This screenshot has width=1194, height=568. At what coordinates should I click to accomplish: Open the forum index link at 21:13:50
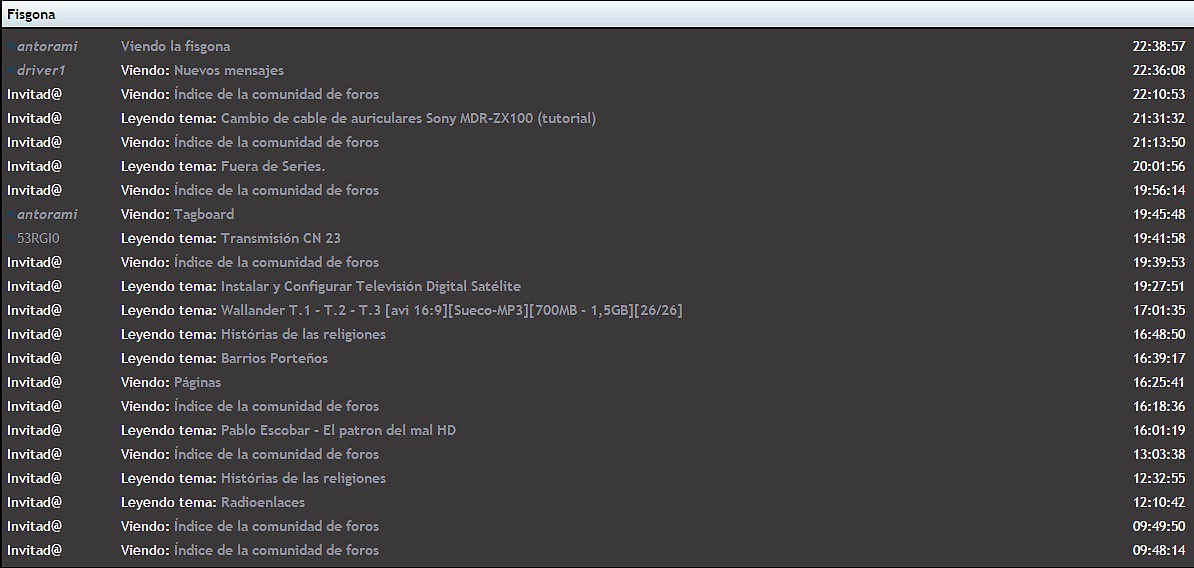276,142
